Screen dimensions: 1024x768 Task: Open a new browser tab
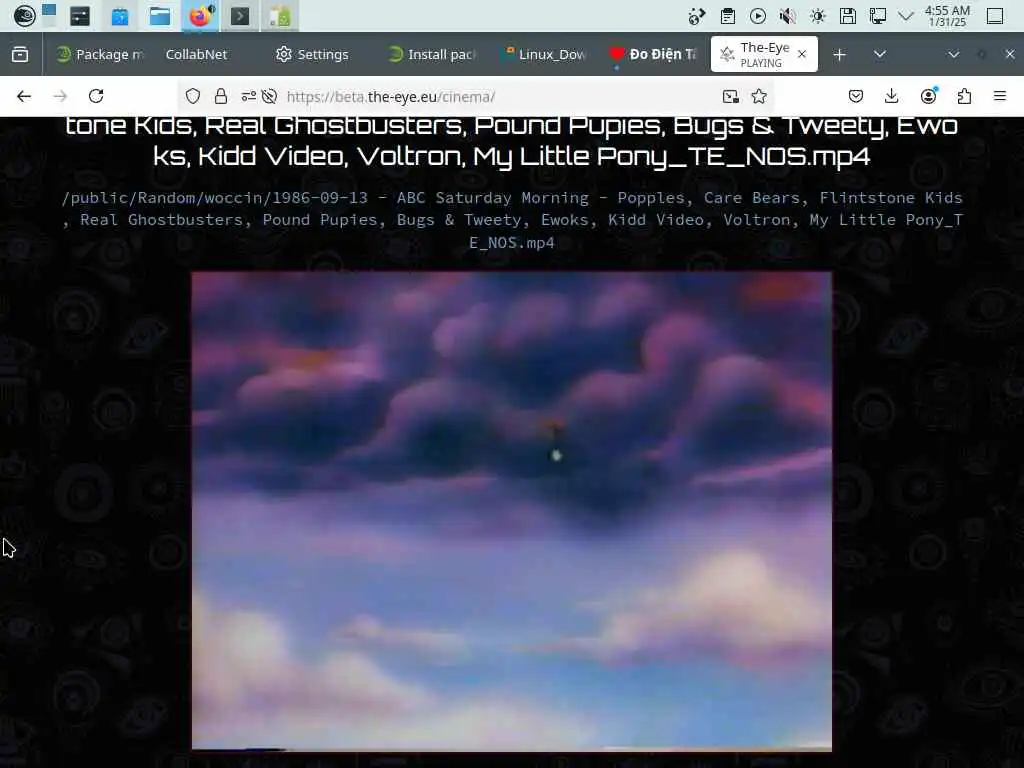[840, 54]
